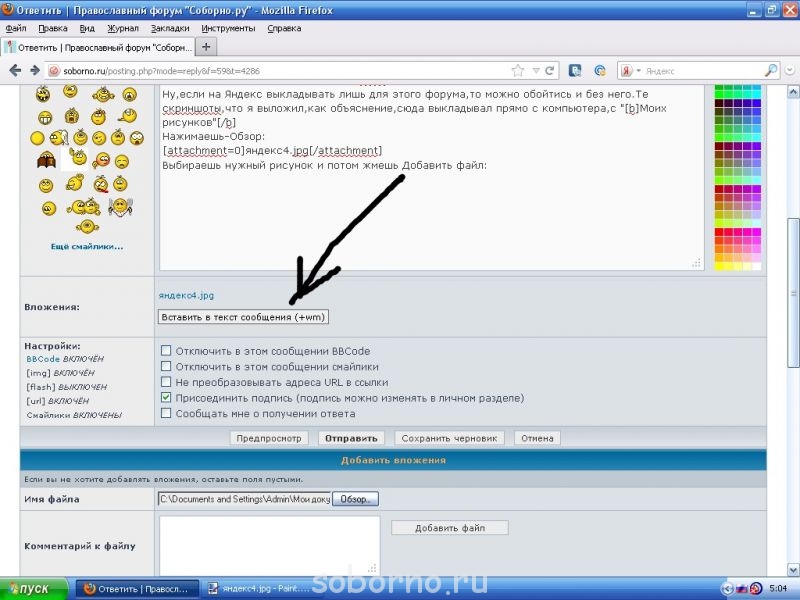Check 'Сообщать мне о получении ответа'
The width and height of the screenshot is (800, 600).
pyautogui.click(x=166, y=414)
